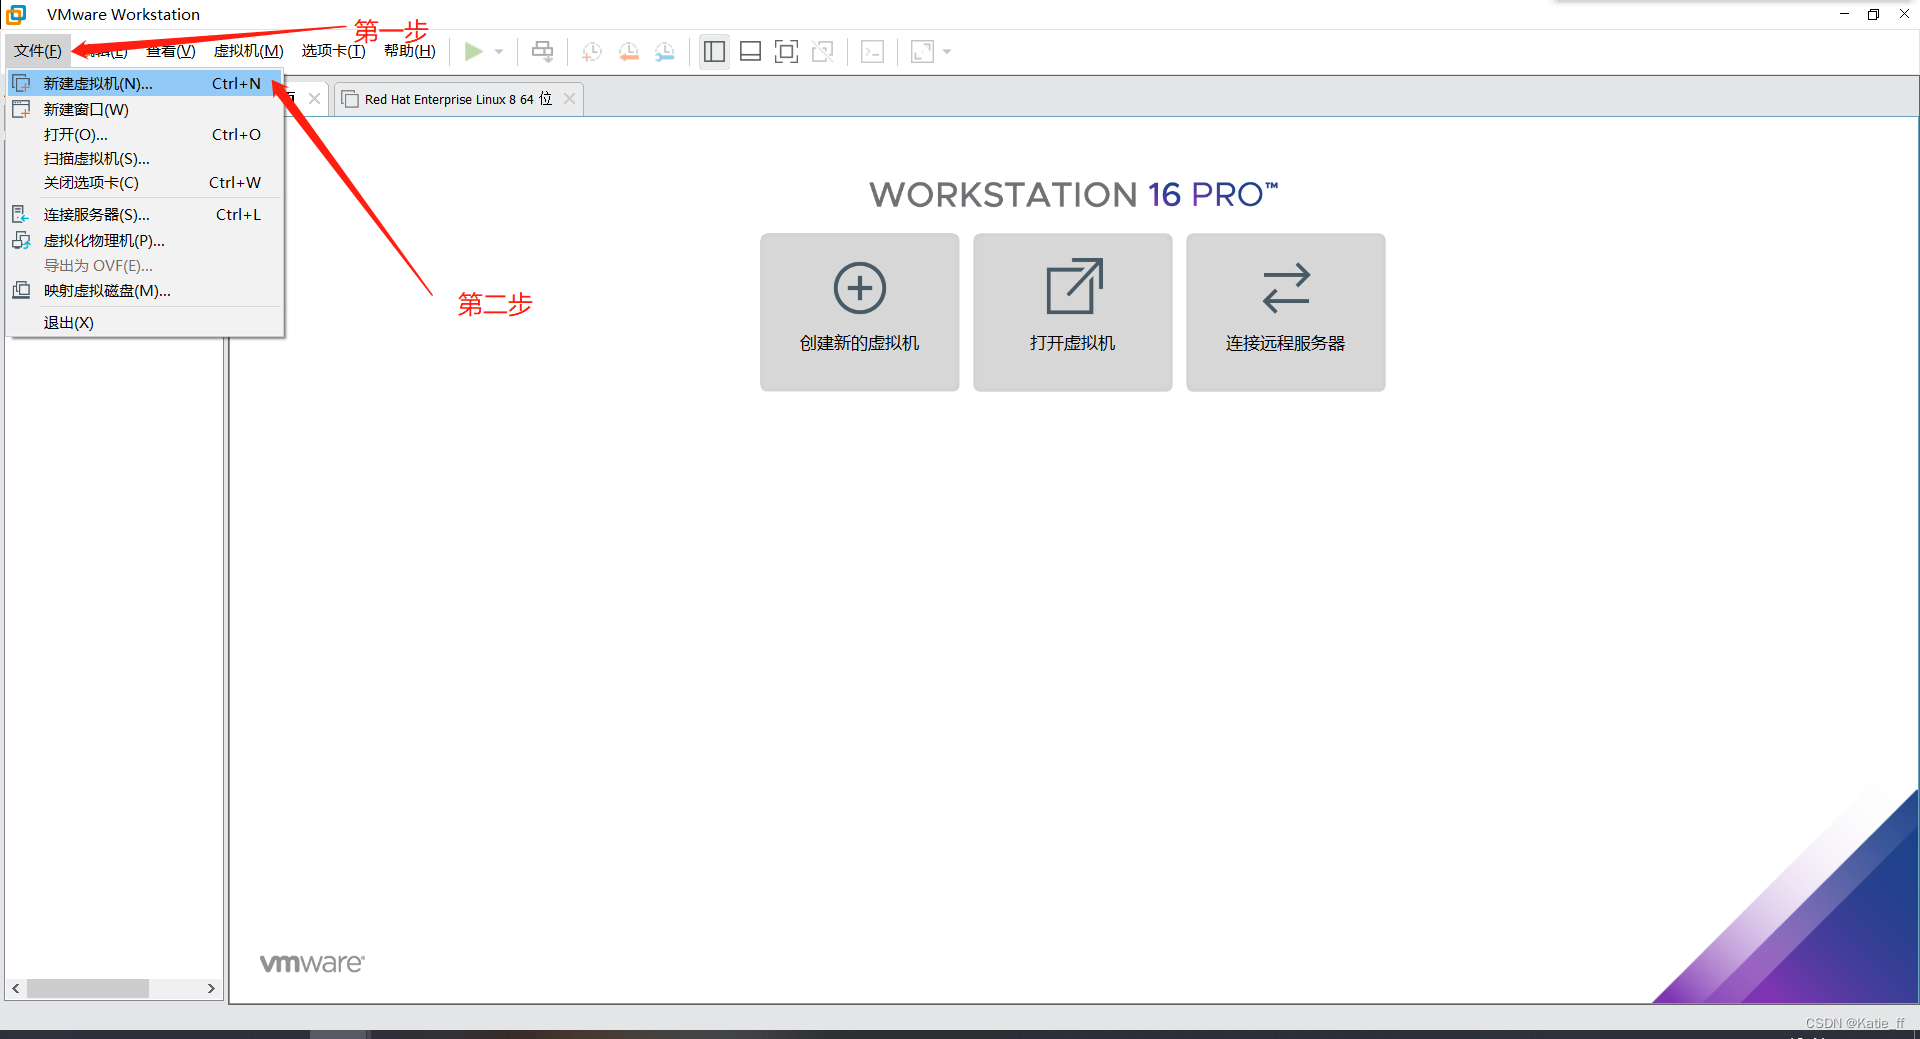The width and height of the screenshot is (1920, 1039).
Task: Click the sidebar scrollbar left arrow
Action: (16, 988)
